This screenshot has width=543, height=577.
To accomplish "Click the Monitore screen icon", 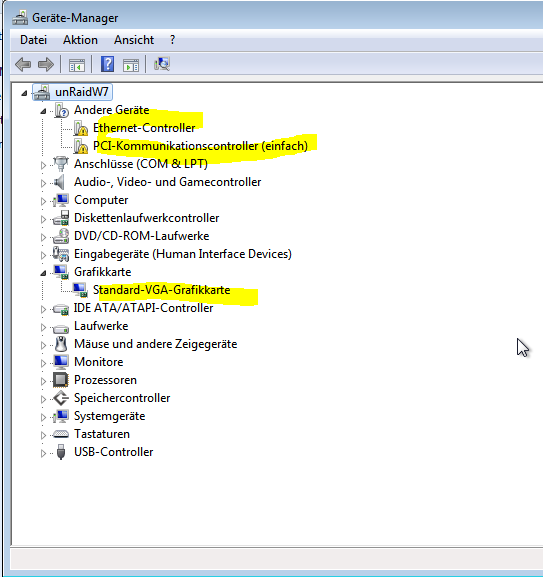I will (61, 362).
